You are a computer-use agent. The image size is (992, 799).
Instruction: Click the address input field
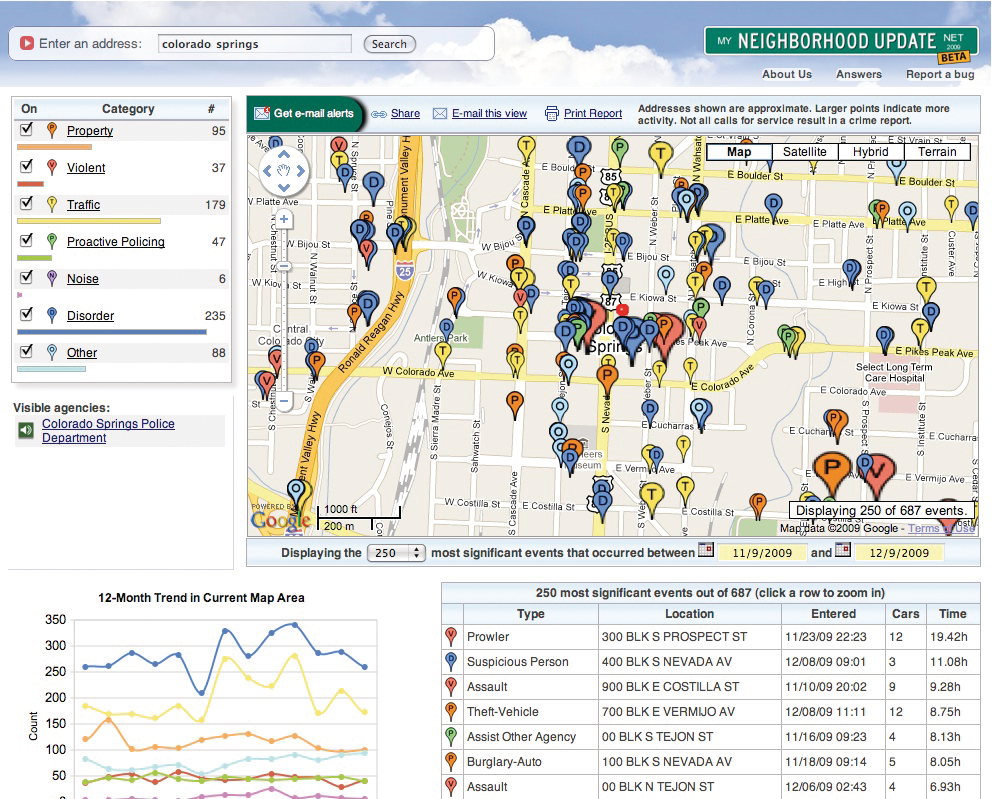(x=255, y=44)
